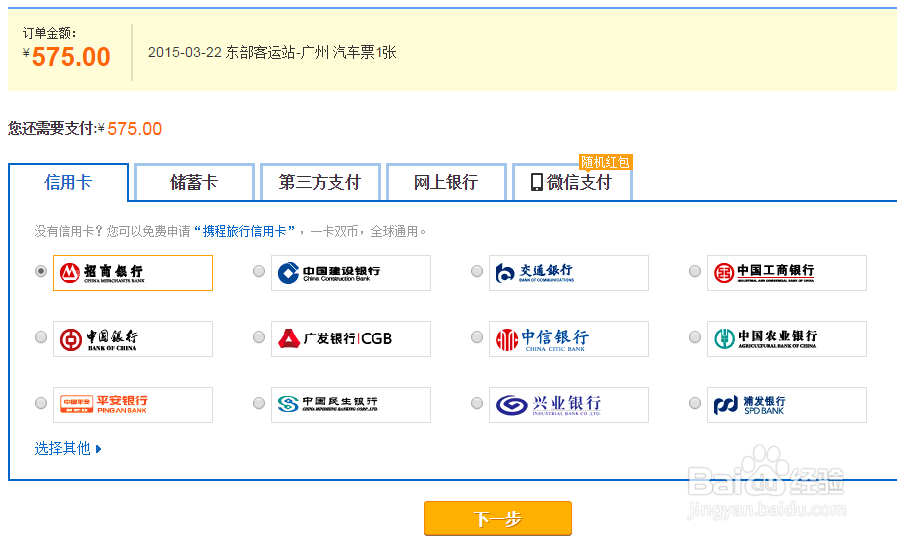Open the 第三方支付 tab
Image resolution: width=897 pixels, height=541 pixels.
click(320, 182)
